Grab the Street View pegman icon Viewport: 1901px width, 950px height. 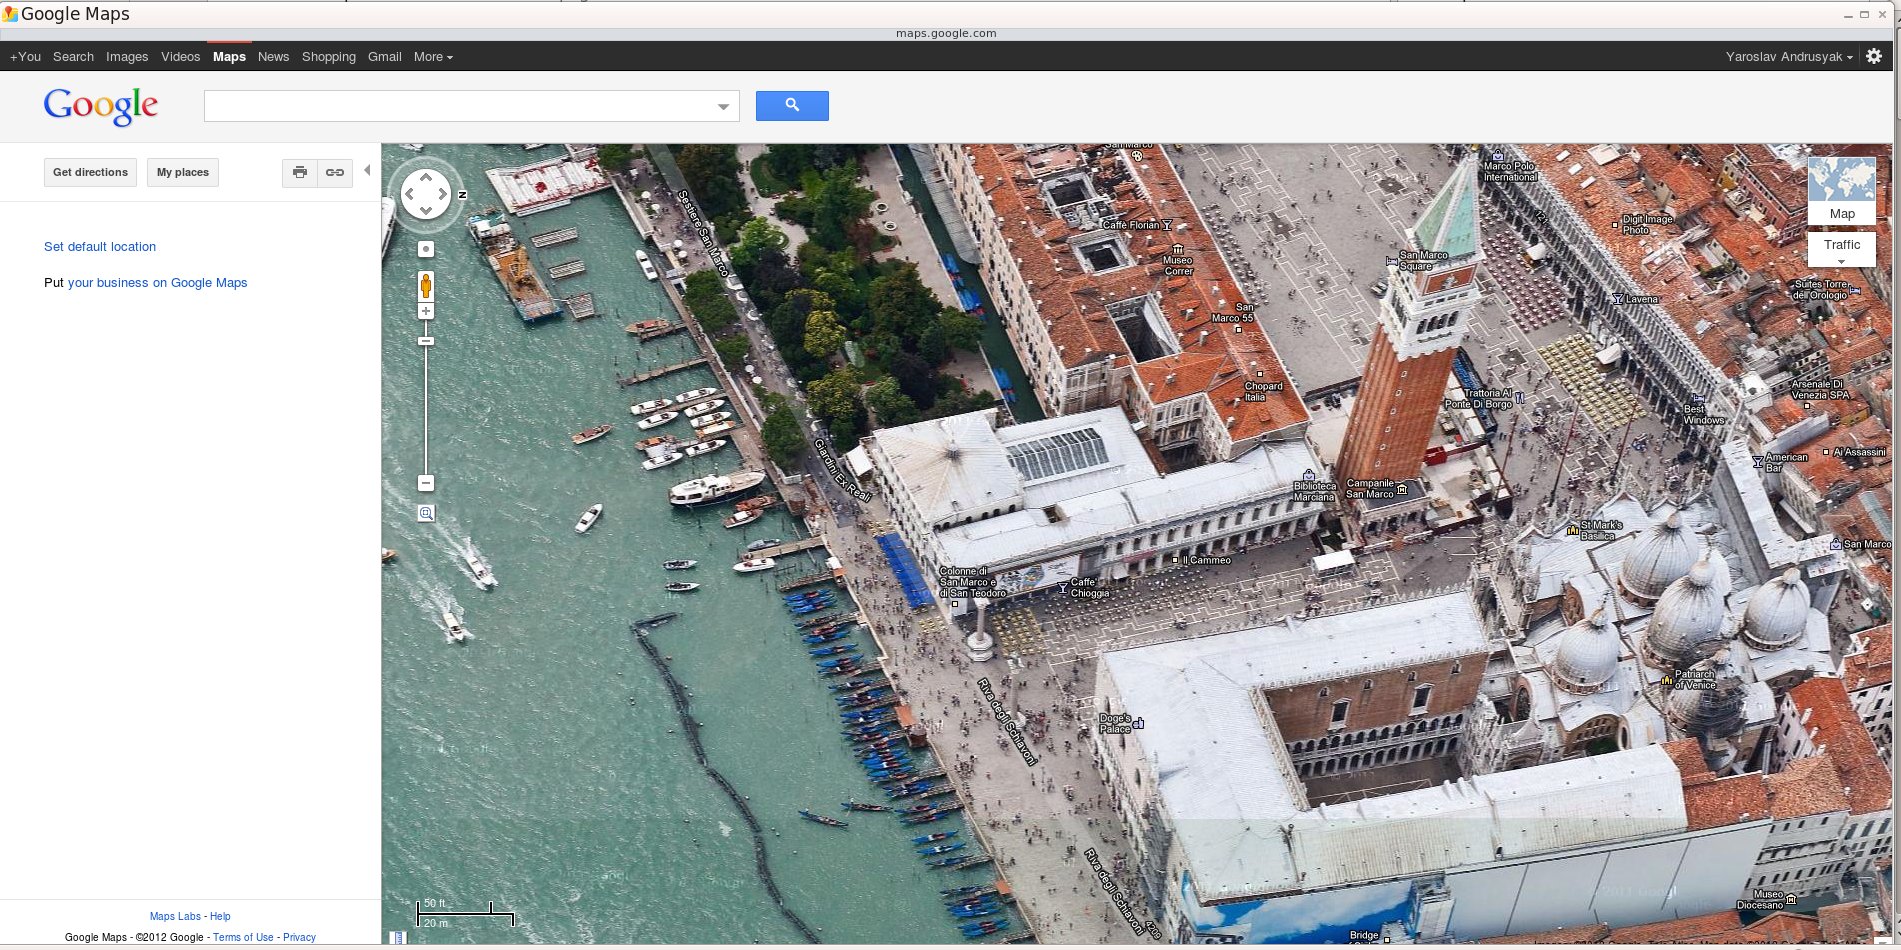click(426, 286)
